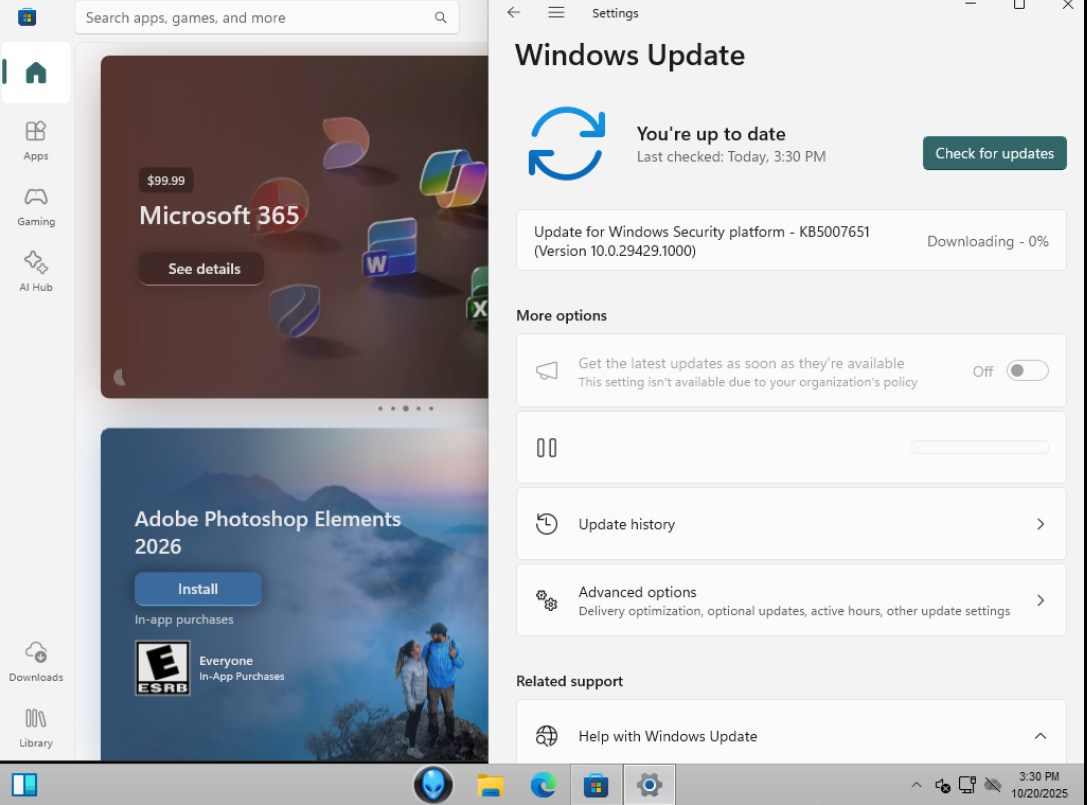
Task: Click $99.99 price tag on banner
Action: (166, 180)
